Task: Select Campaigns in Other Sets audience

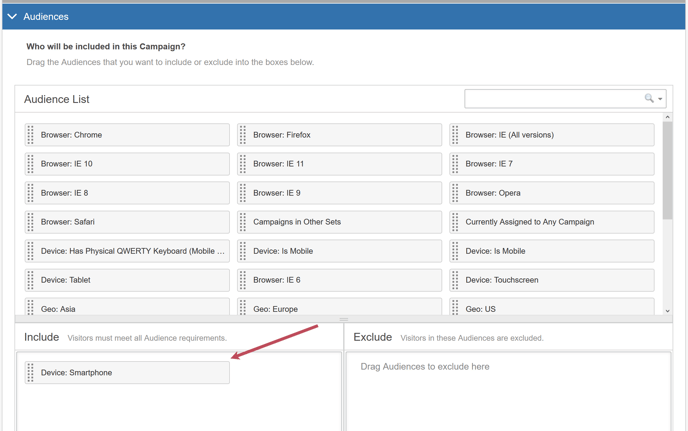Action: point(339,222)
